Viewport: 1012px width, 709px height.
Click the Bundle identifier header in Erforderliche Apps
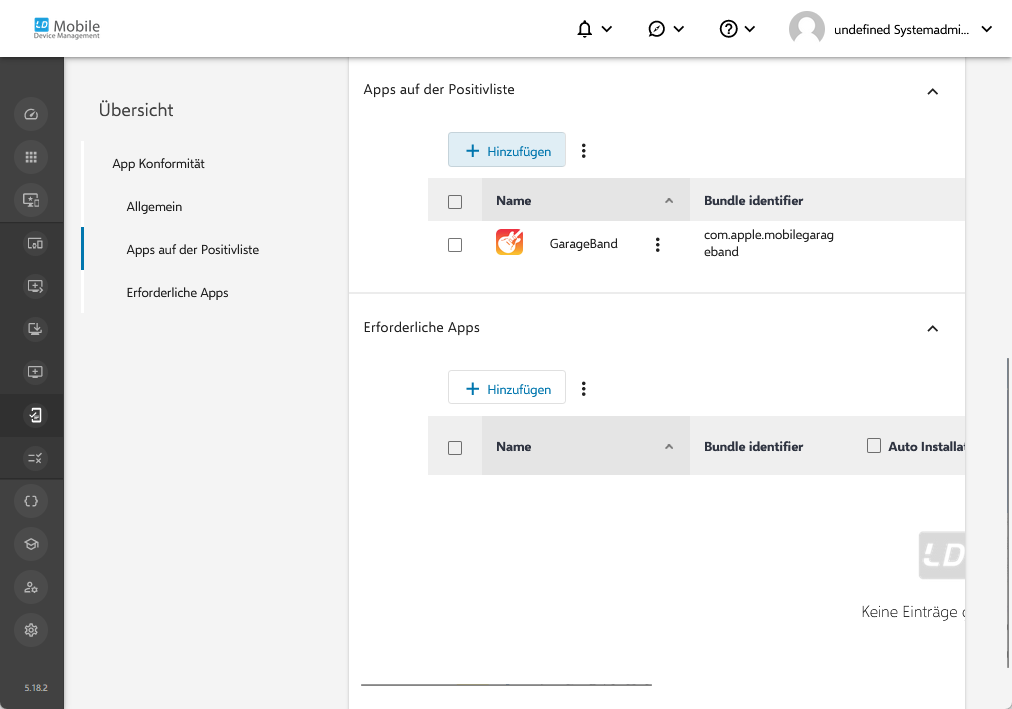point(753,446)
